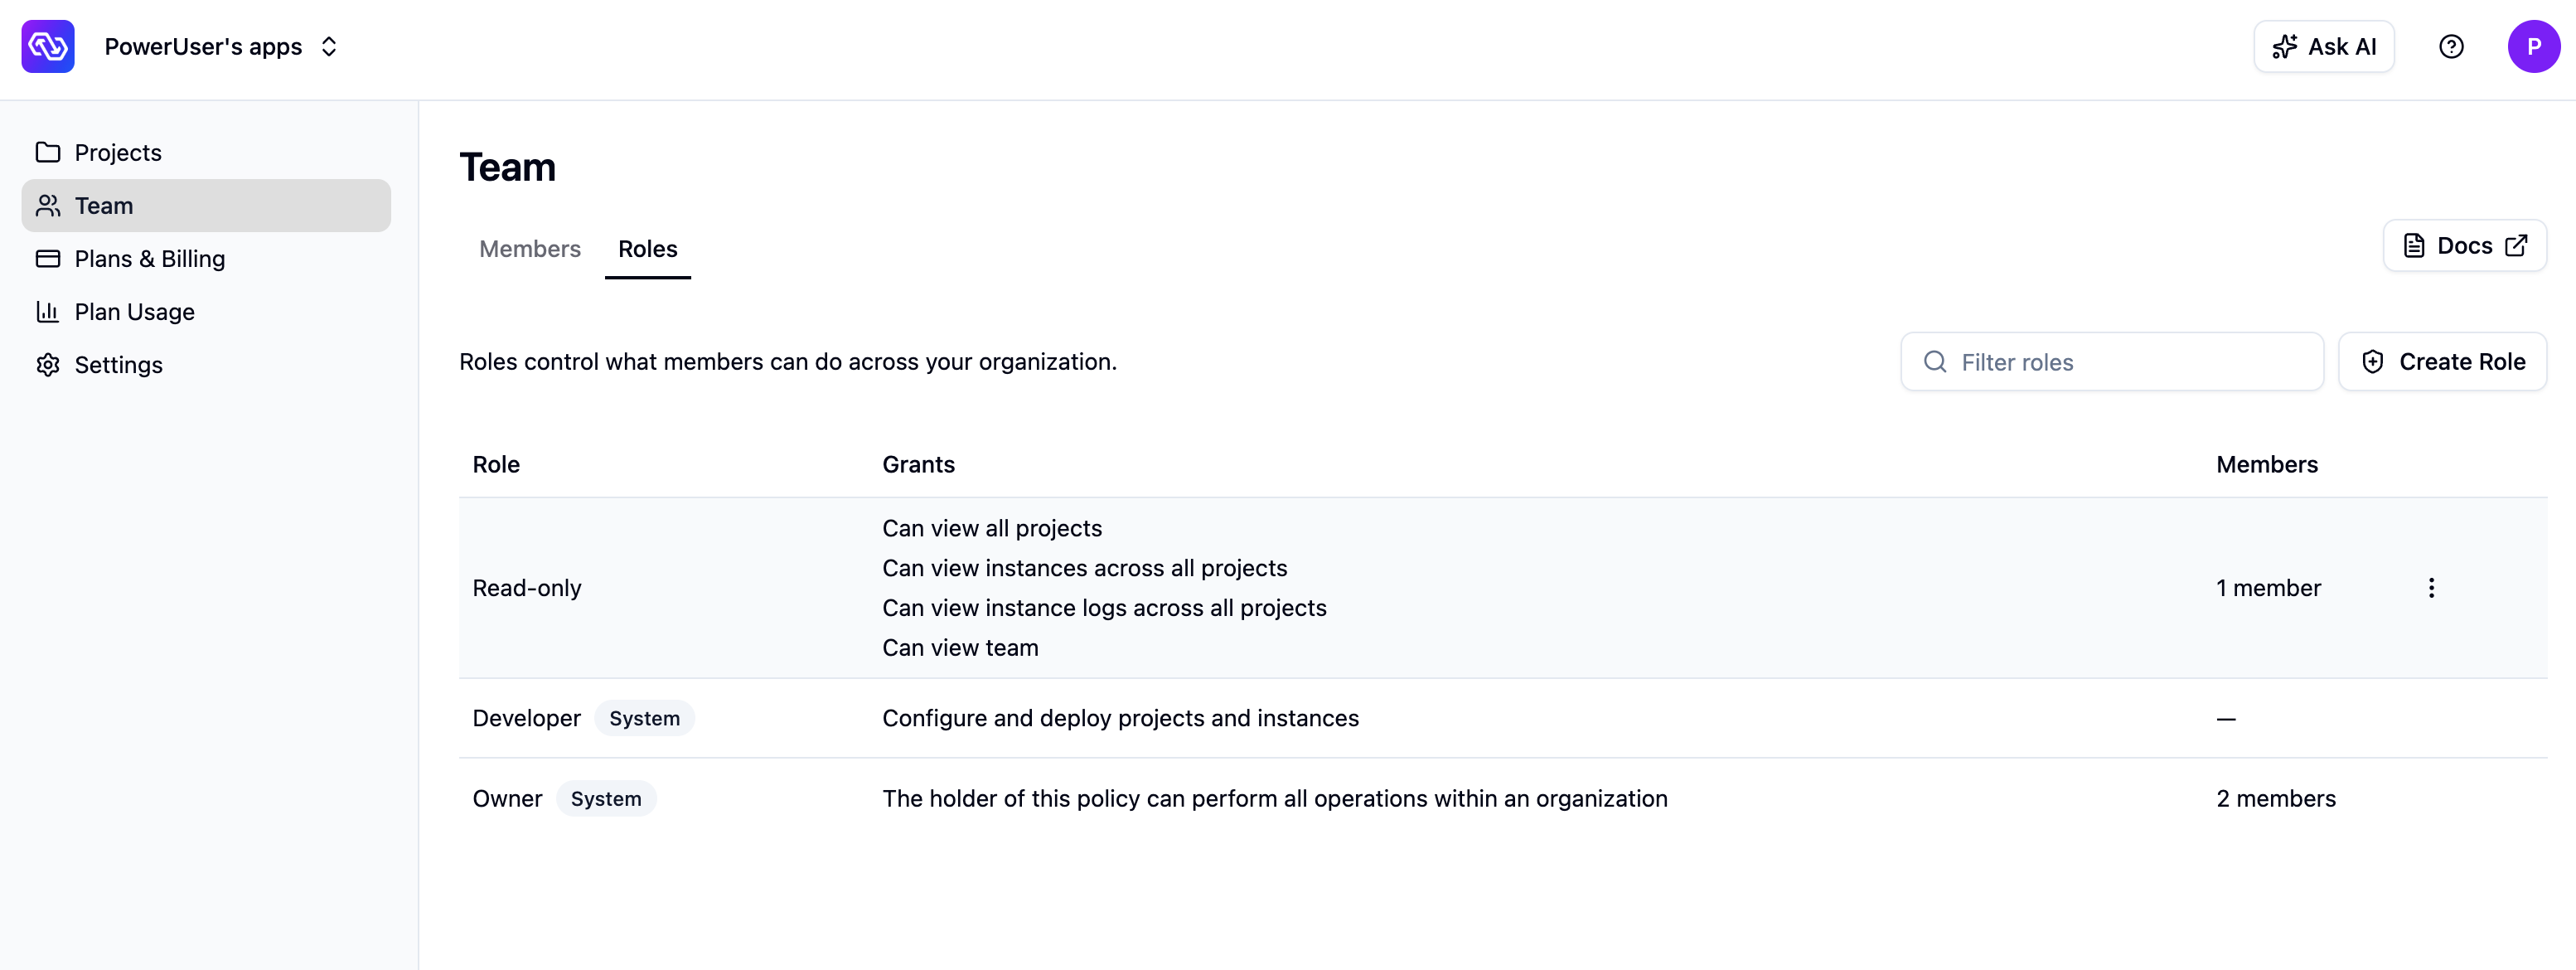This screenshot has height=970, width=2576.
Task: Open the Read-only role three-dot menu
Action: coord(2431,588)
